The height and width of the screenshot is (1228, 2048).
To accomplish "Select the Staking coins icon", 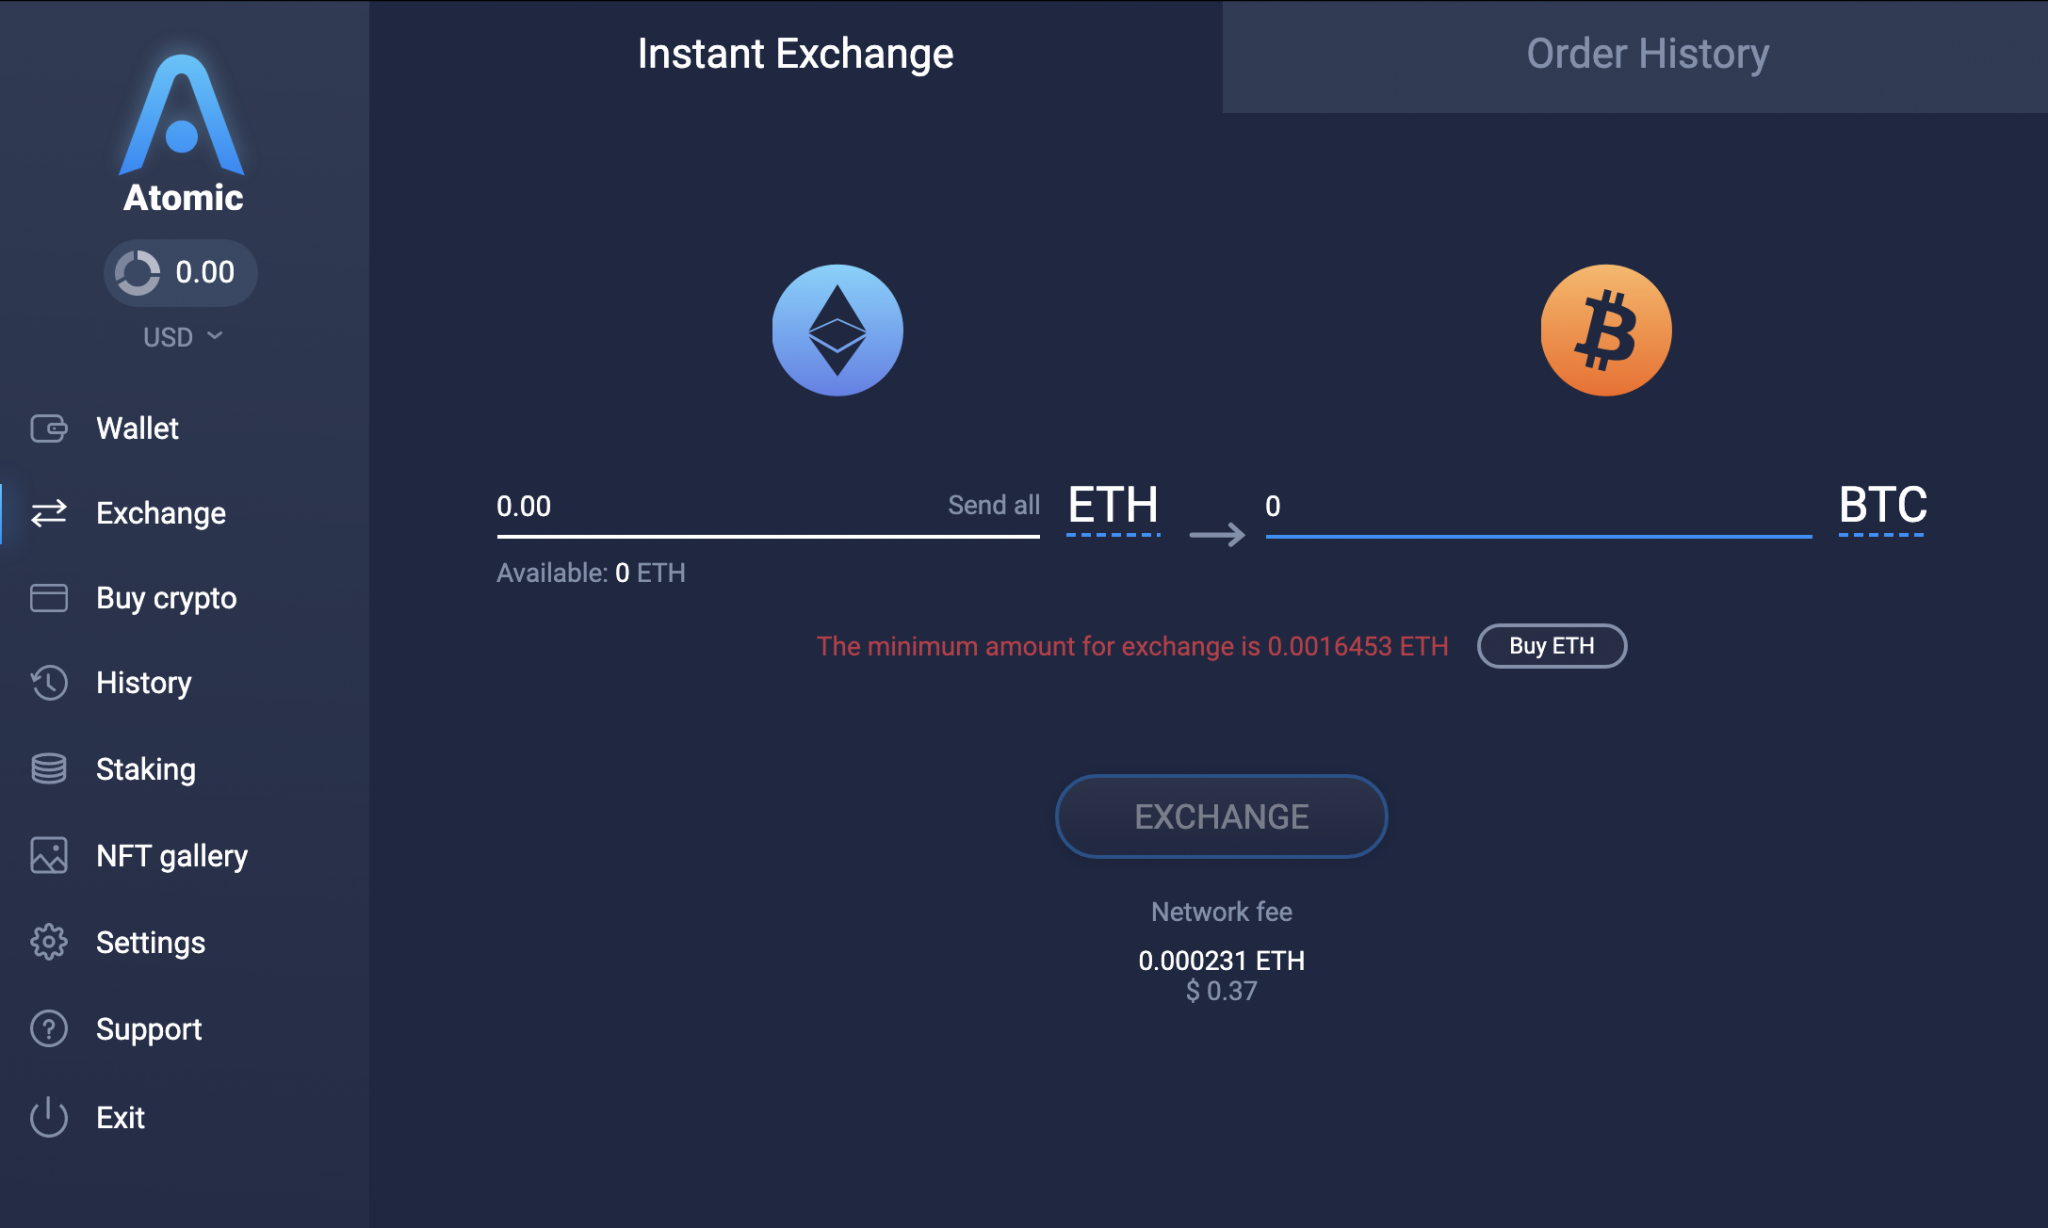I will [x=49, y=768].
